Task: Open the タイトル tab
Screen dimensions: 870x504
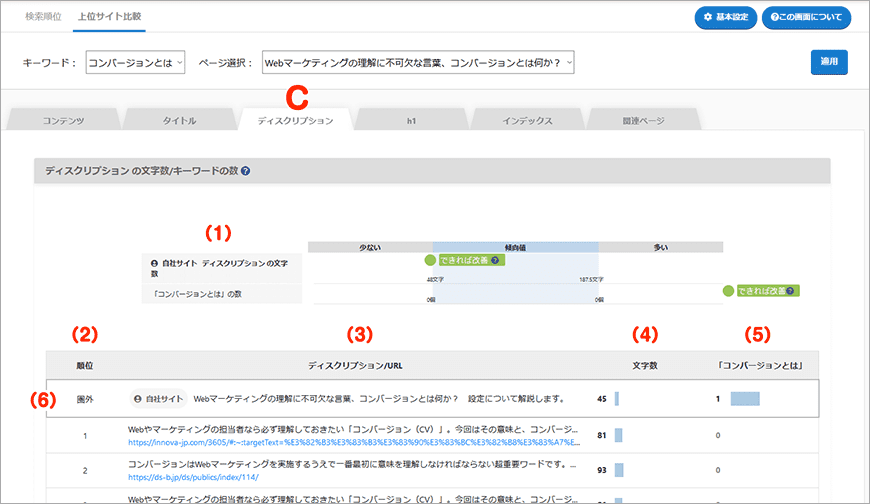Action: point(179,120)
